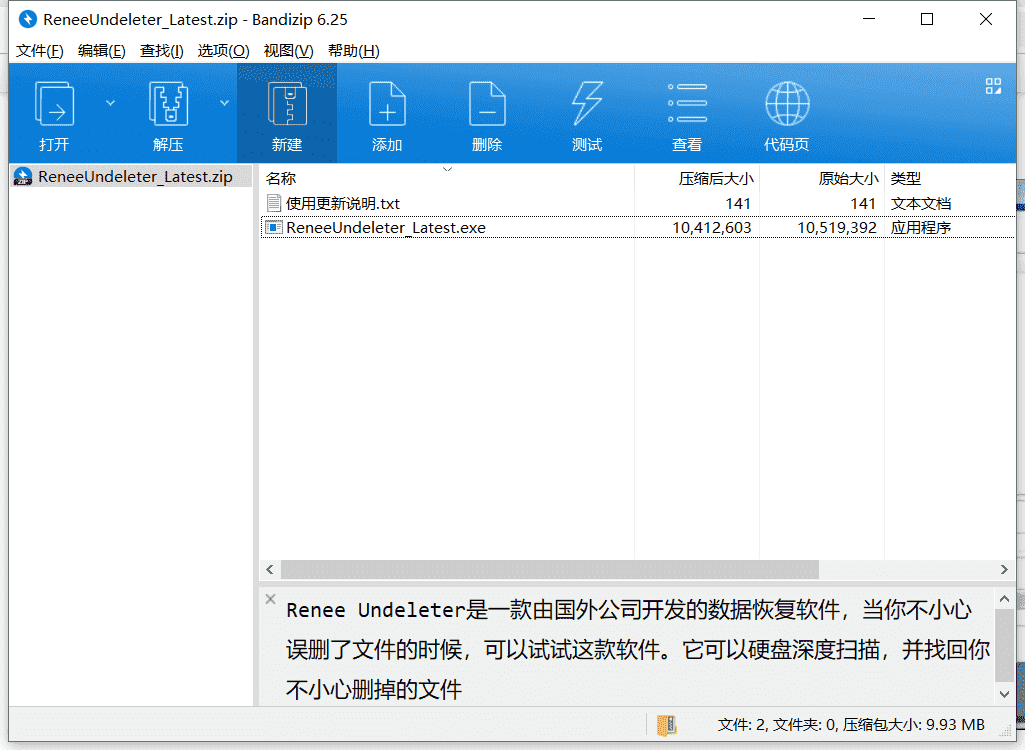Open the 视图(V) menu

click(x=288, y=51)
